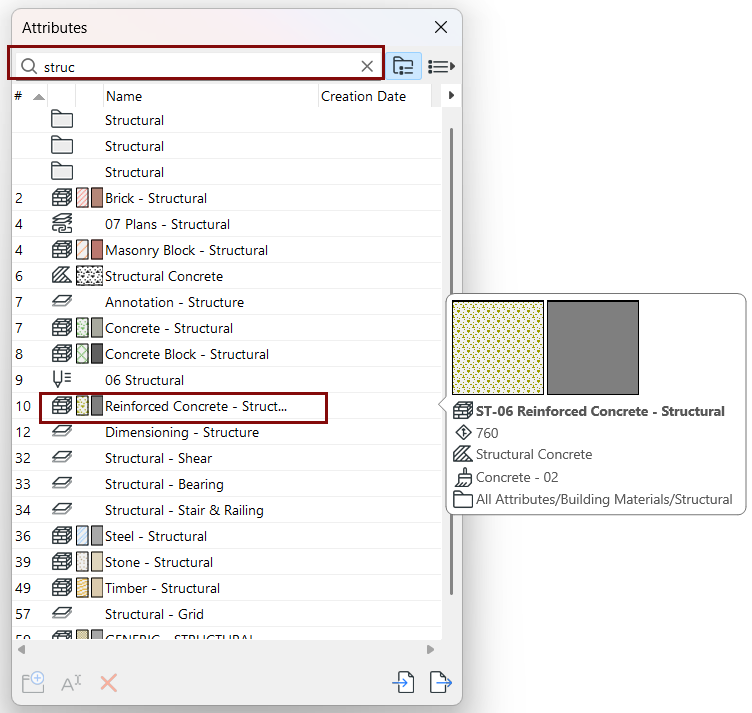Click the layer icon for Annotation - Structure
Image resolution: width=752 pixels, height=713 pixels.
[62, 301]
